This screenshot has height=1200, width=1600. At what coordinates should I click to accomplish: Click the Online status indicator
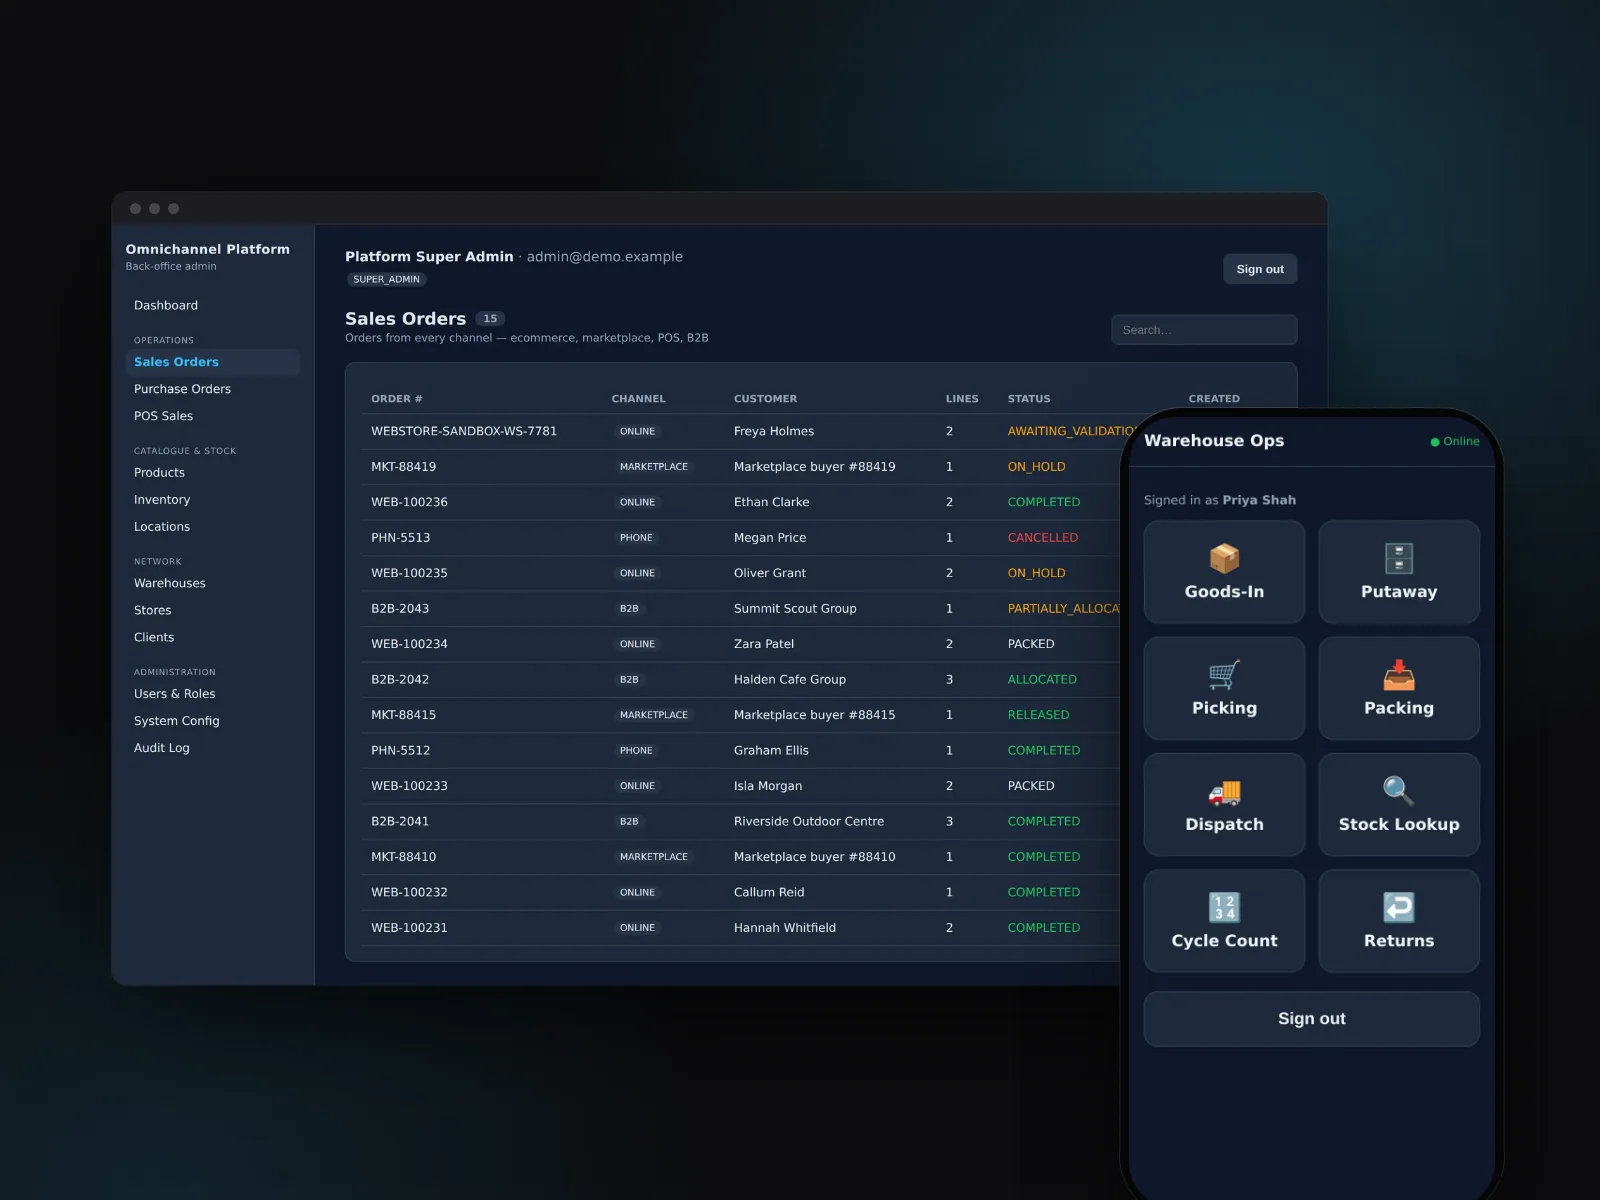[x=1455, y=441]
